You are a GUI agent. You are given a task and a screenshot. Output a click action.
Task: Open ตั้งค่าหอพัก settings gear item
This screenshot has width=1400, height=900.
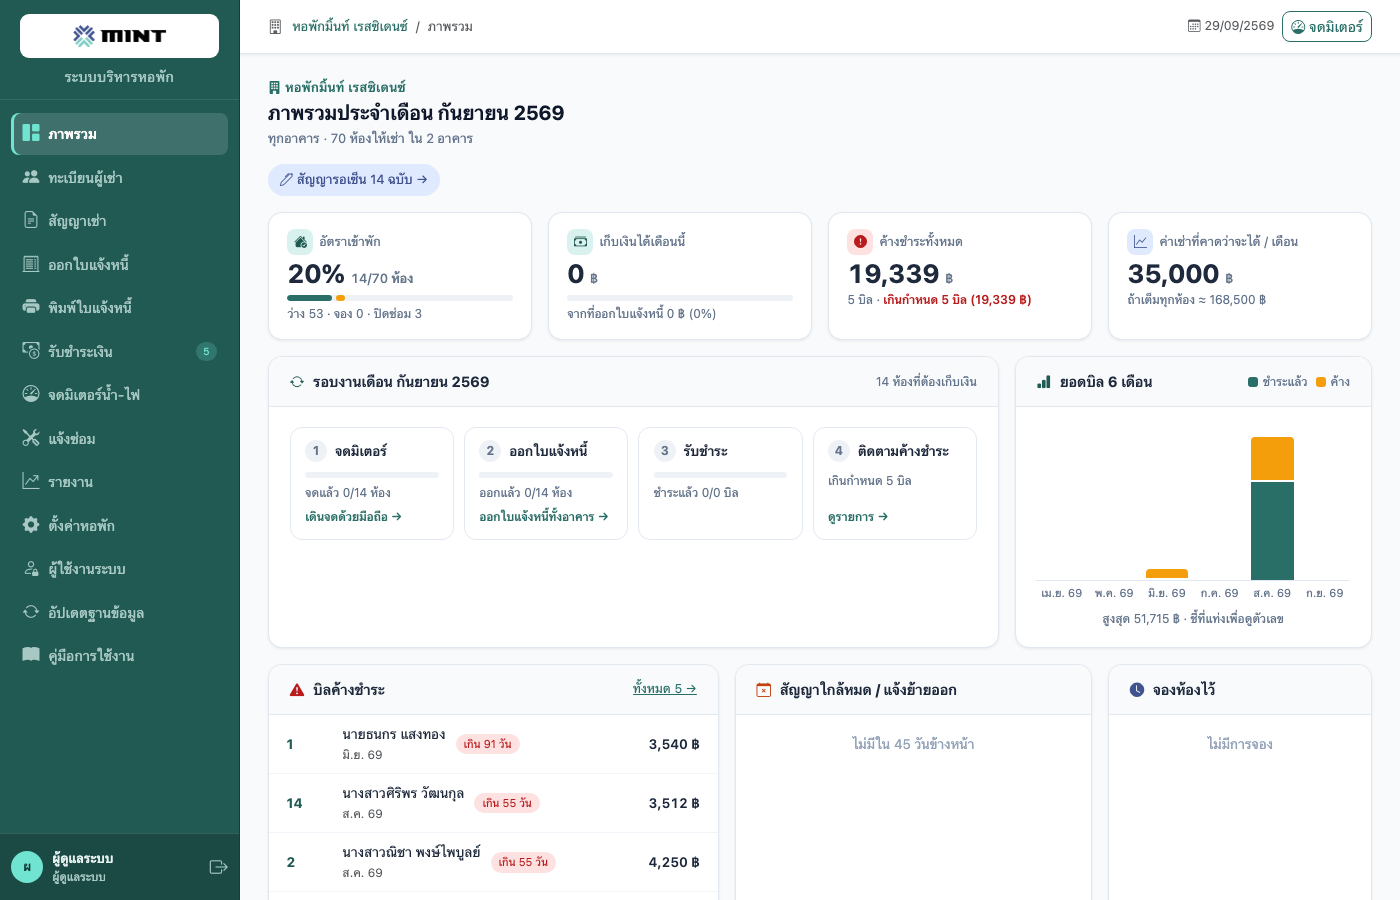click(x=120, y=525)
